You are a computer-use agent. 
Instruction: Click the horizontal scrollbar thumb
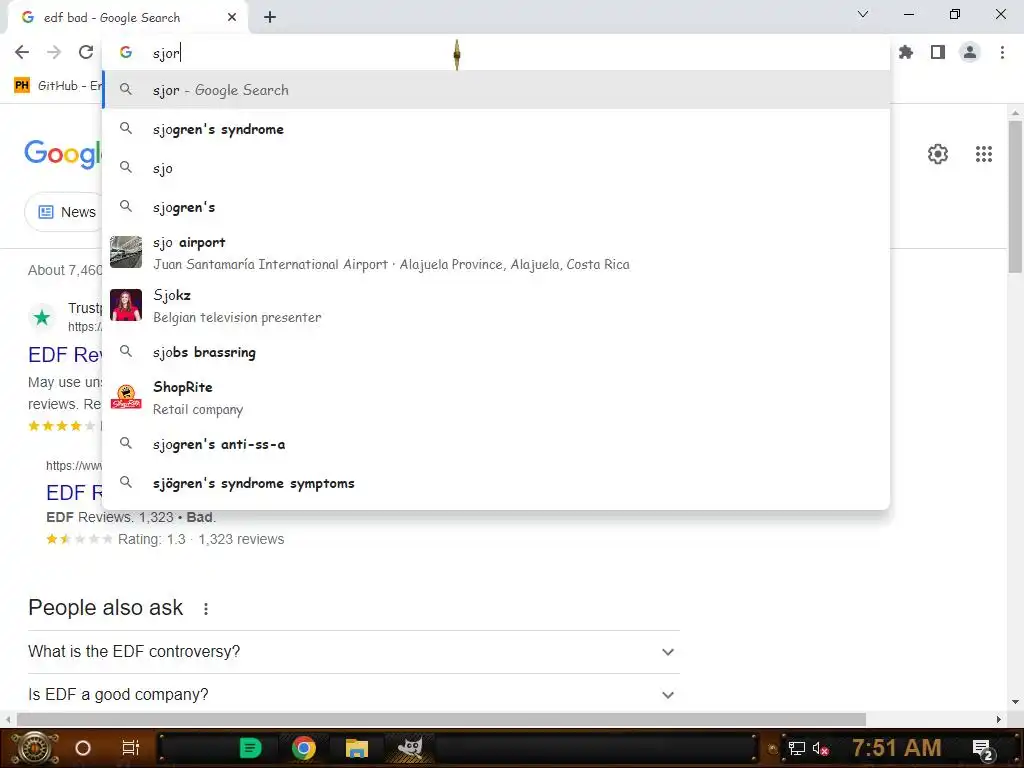tap(441, 720)
